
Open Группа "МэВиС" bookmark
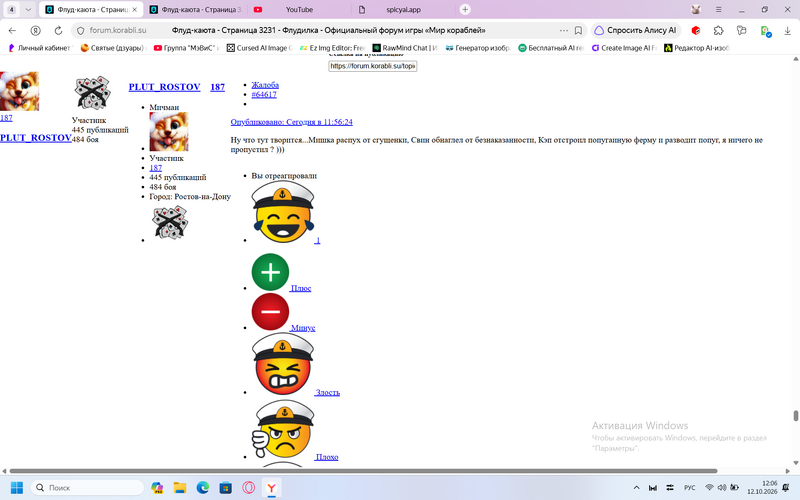(186, 48)
